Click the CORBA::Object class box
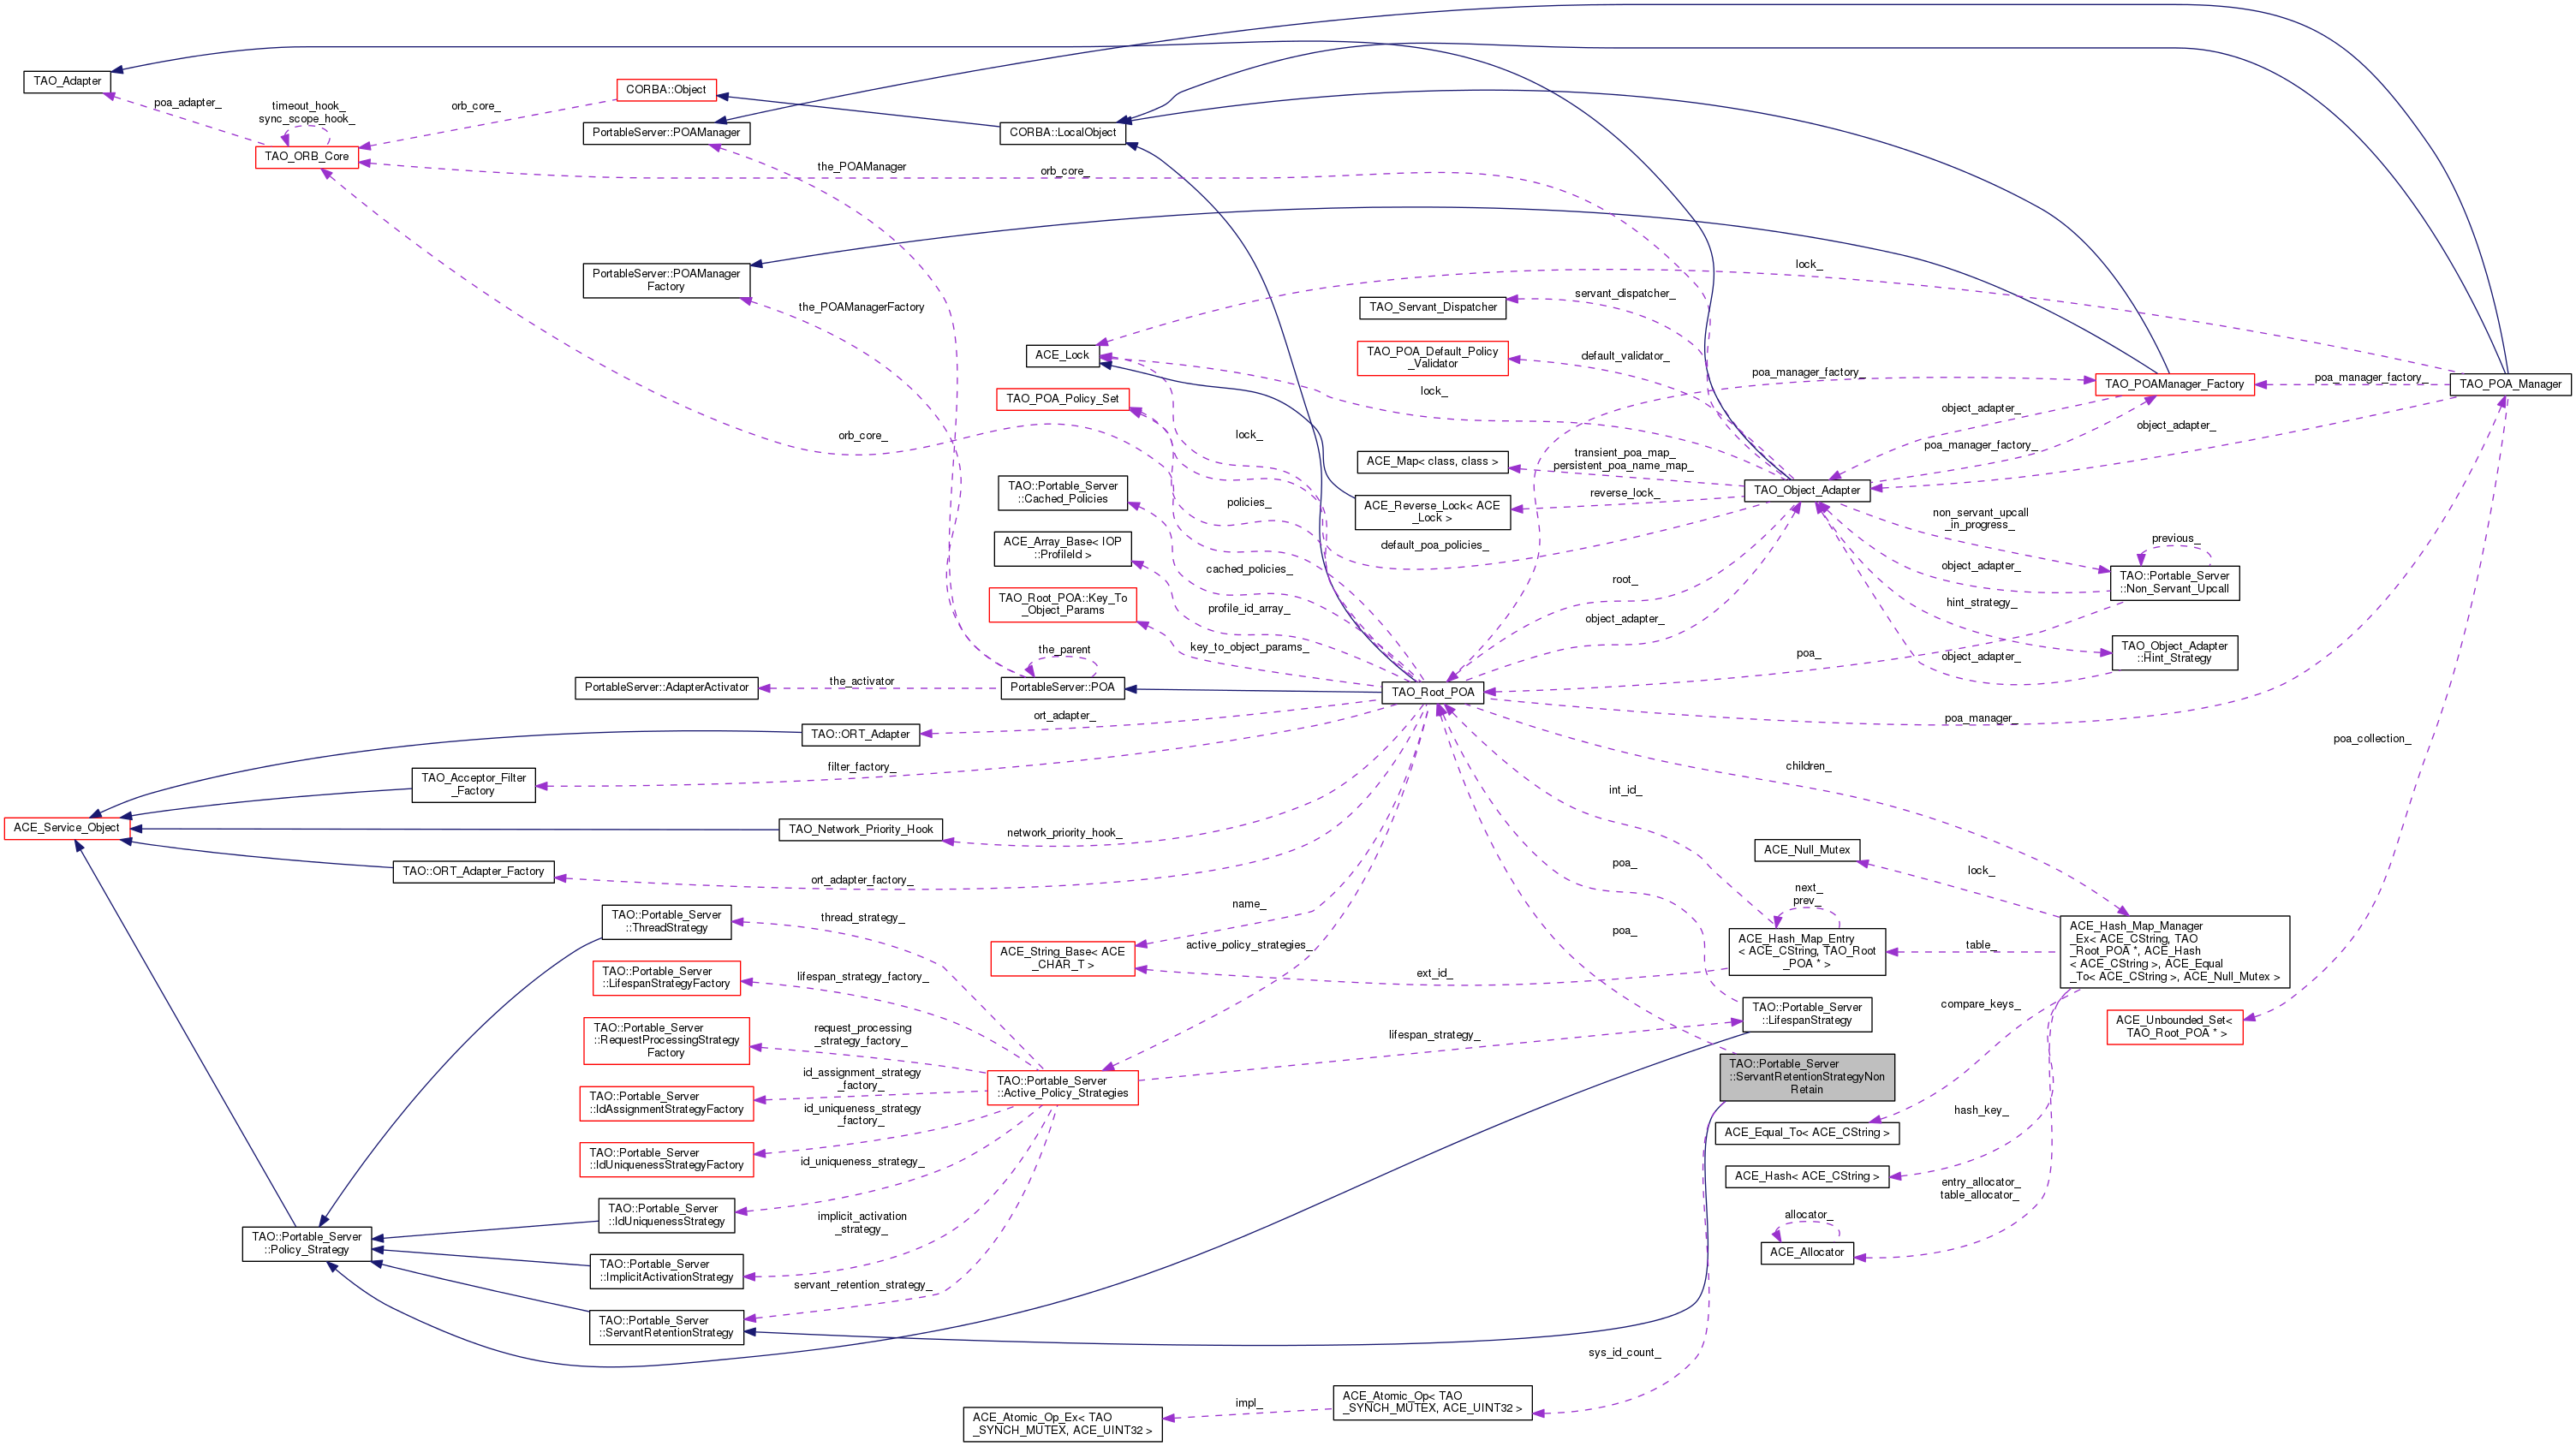 click(x=665, y=90)
